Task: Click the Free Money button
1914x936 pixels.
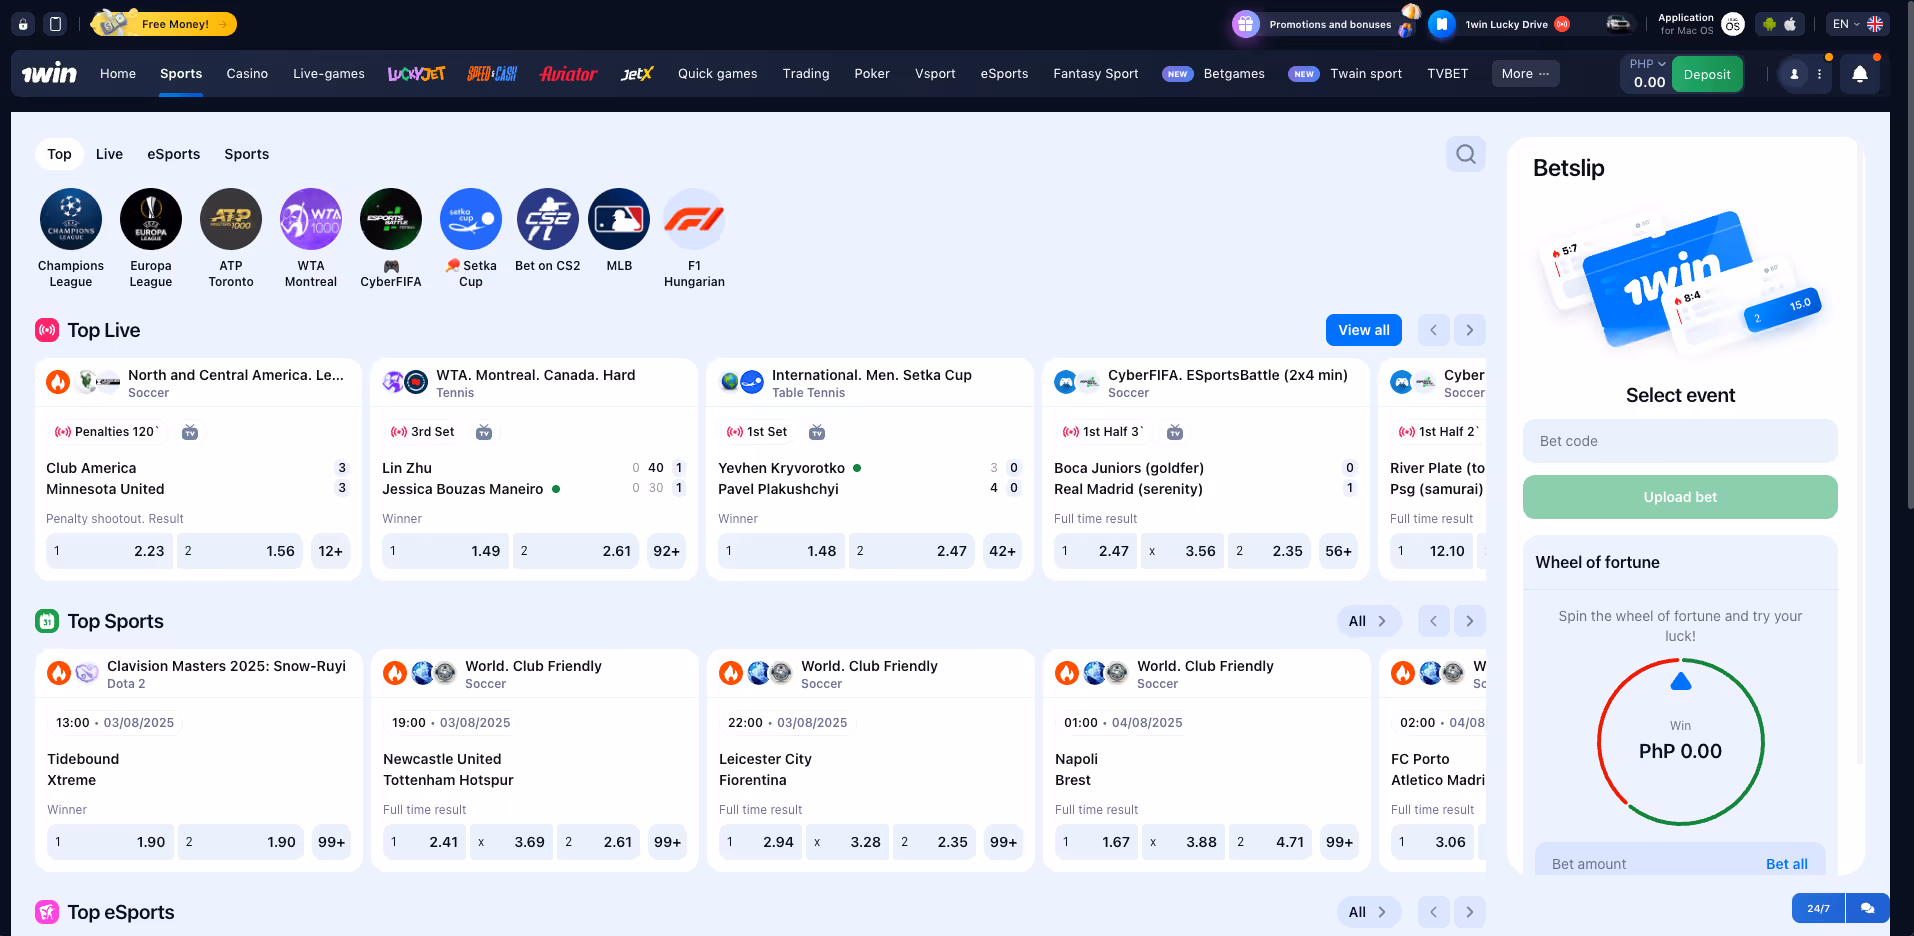Action: click(x=164, y=24)
